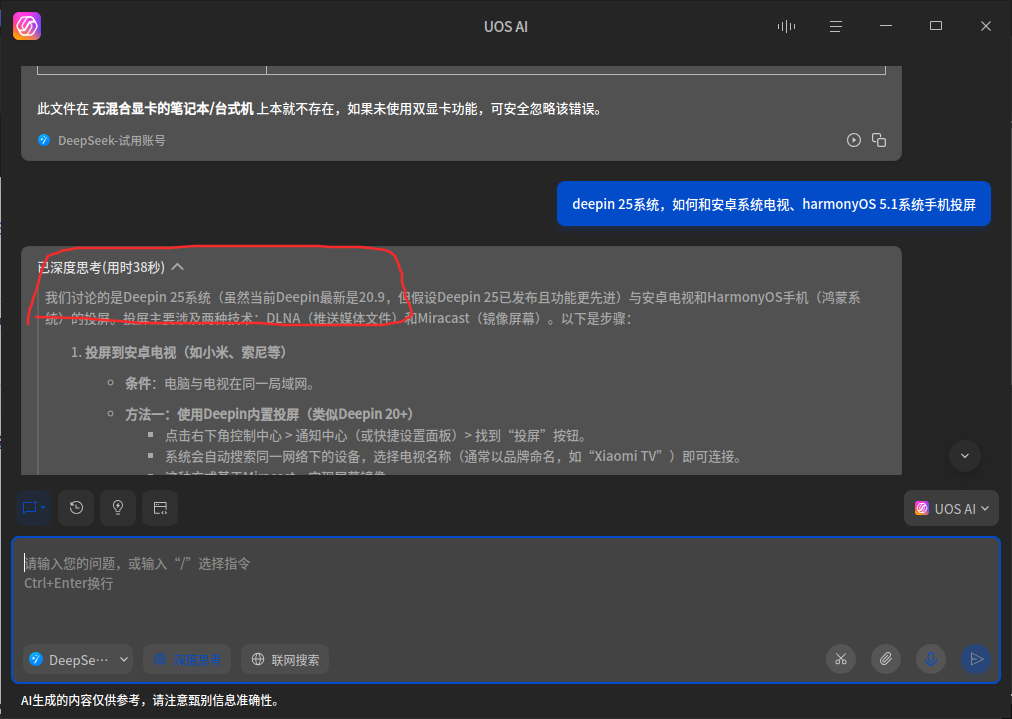Viewport: 1012px width, 719px height.
Task: Click the screenshot scissors icon
Action: click(841, 659)
